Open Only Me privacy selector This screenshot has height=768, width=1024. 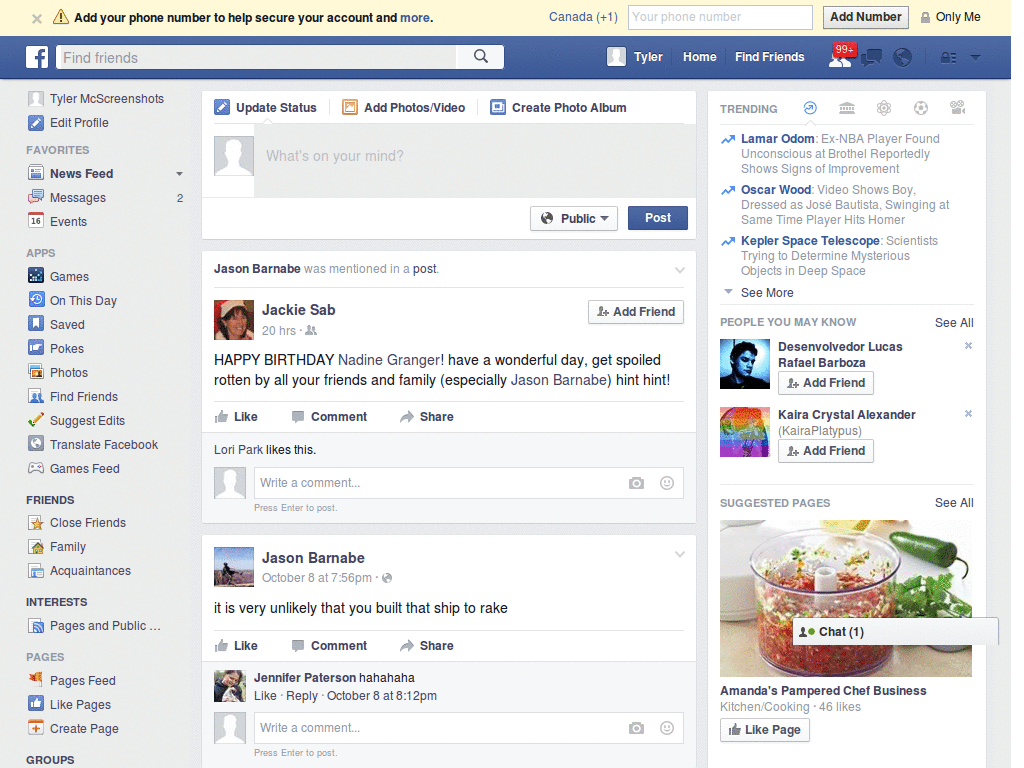point(950,17)
